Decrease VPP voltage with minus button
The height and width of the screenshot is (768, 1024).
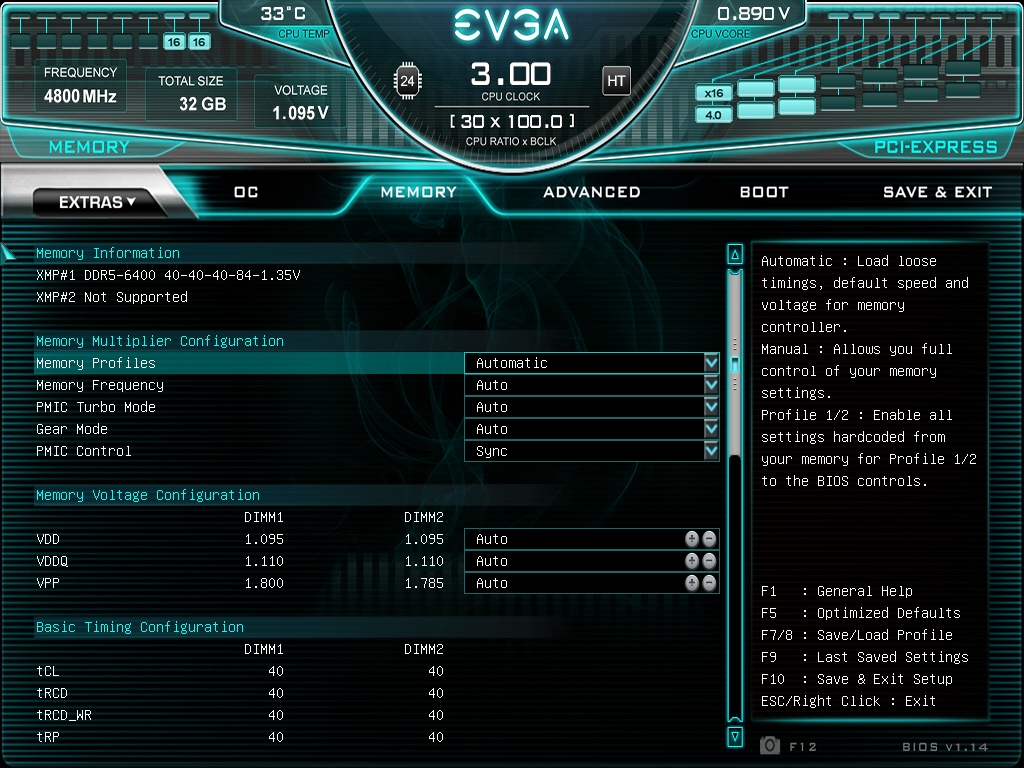709,583
